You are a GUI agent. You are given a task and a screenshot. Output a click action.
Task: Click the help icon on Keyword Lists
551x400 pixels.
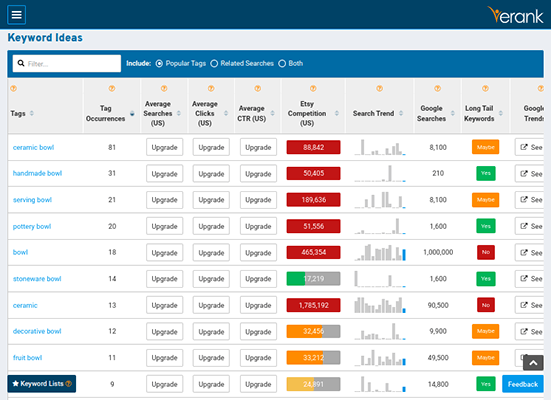pos(69,383)
